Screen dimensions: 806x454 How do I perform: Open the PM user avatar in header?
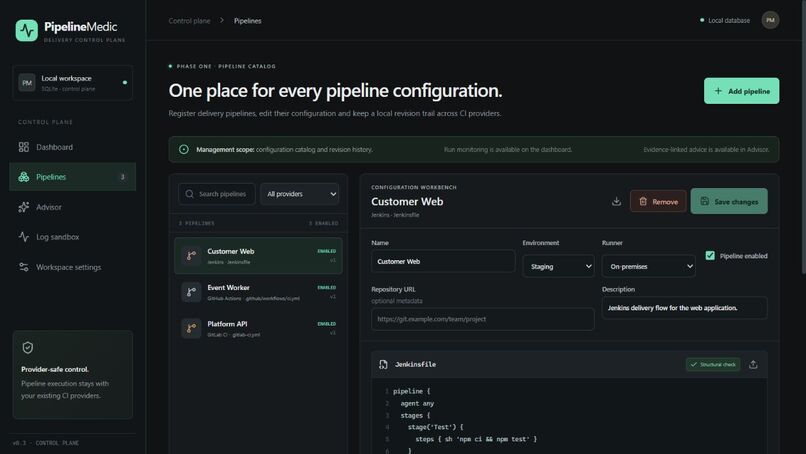[770, 20]
